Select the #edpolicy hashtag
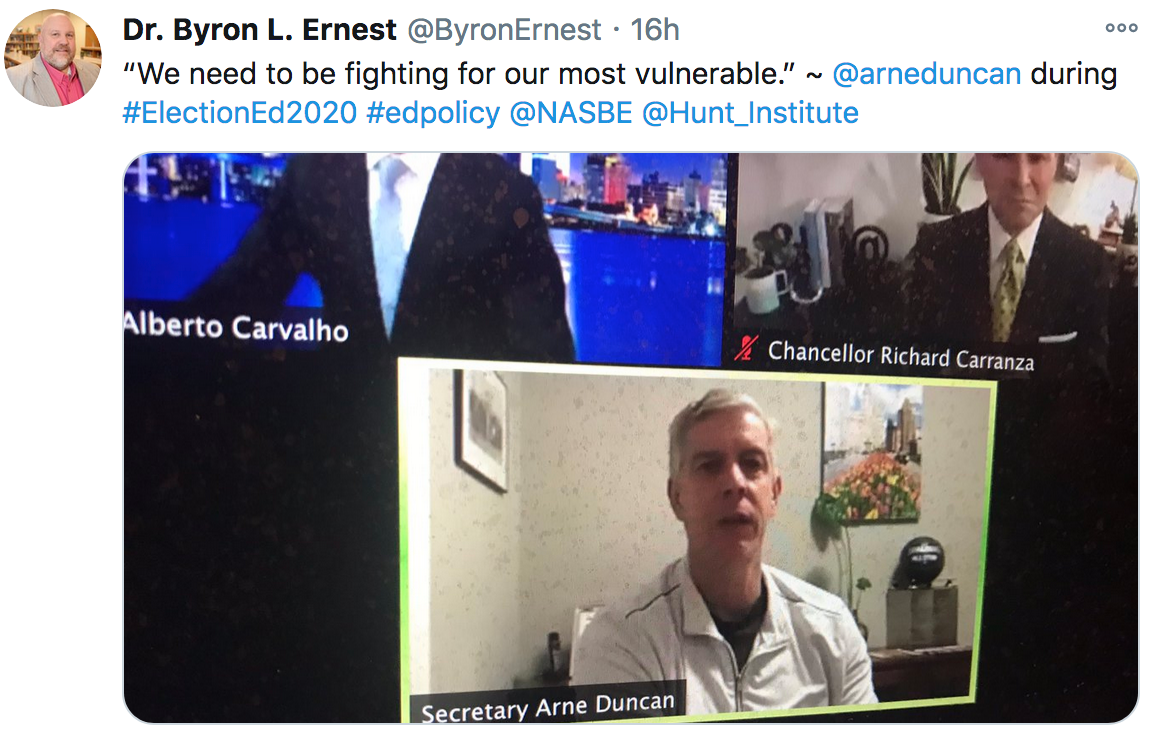Screen dimensions: 1152x742 [433, 113]
